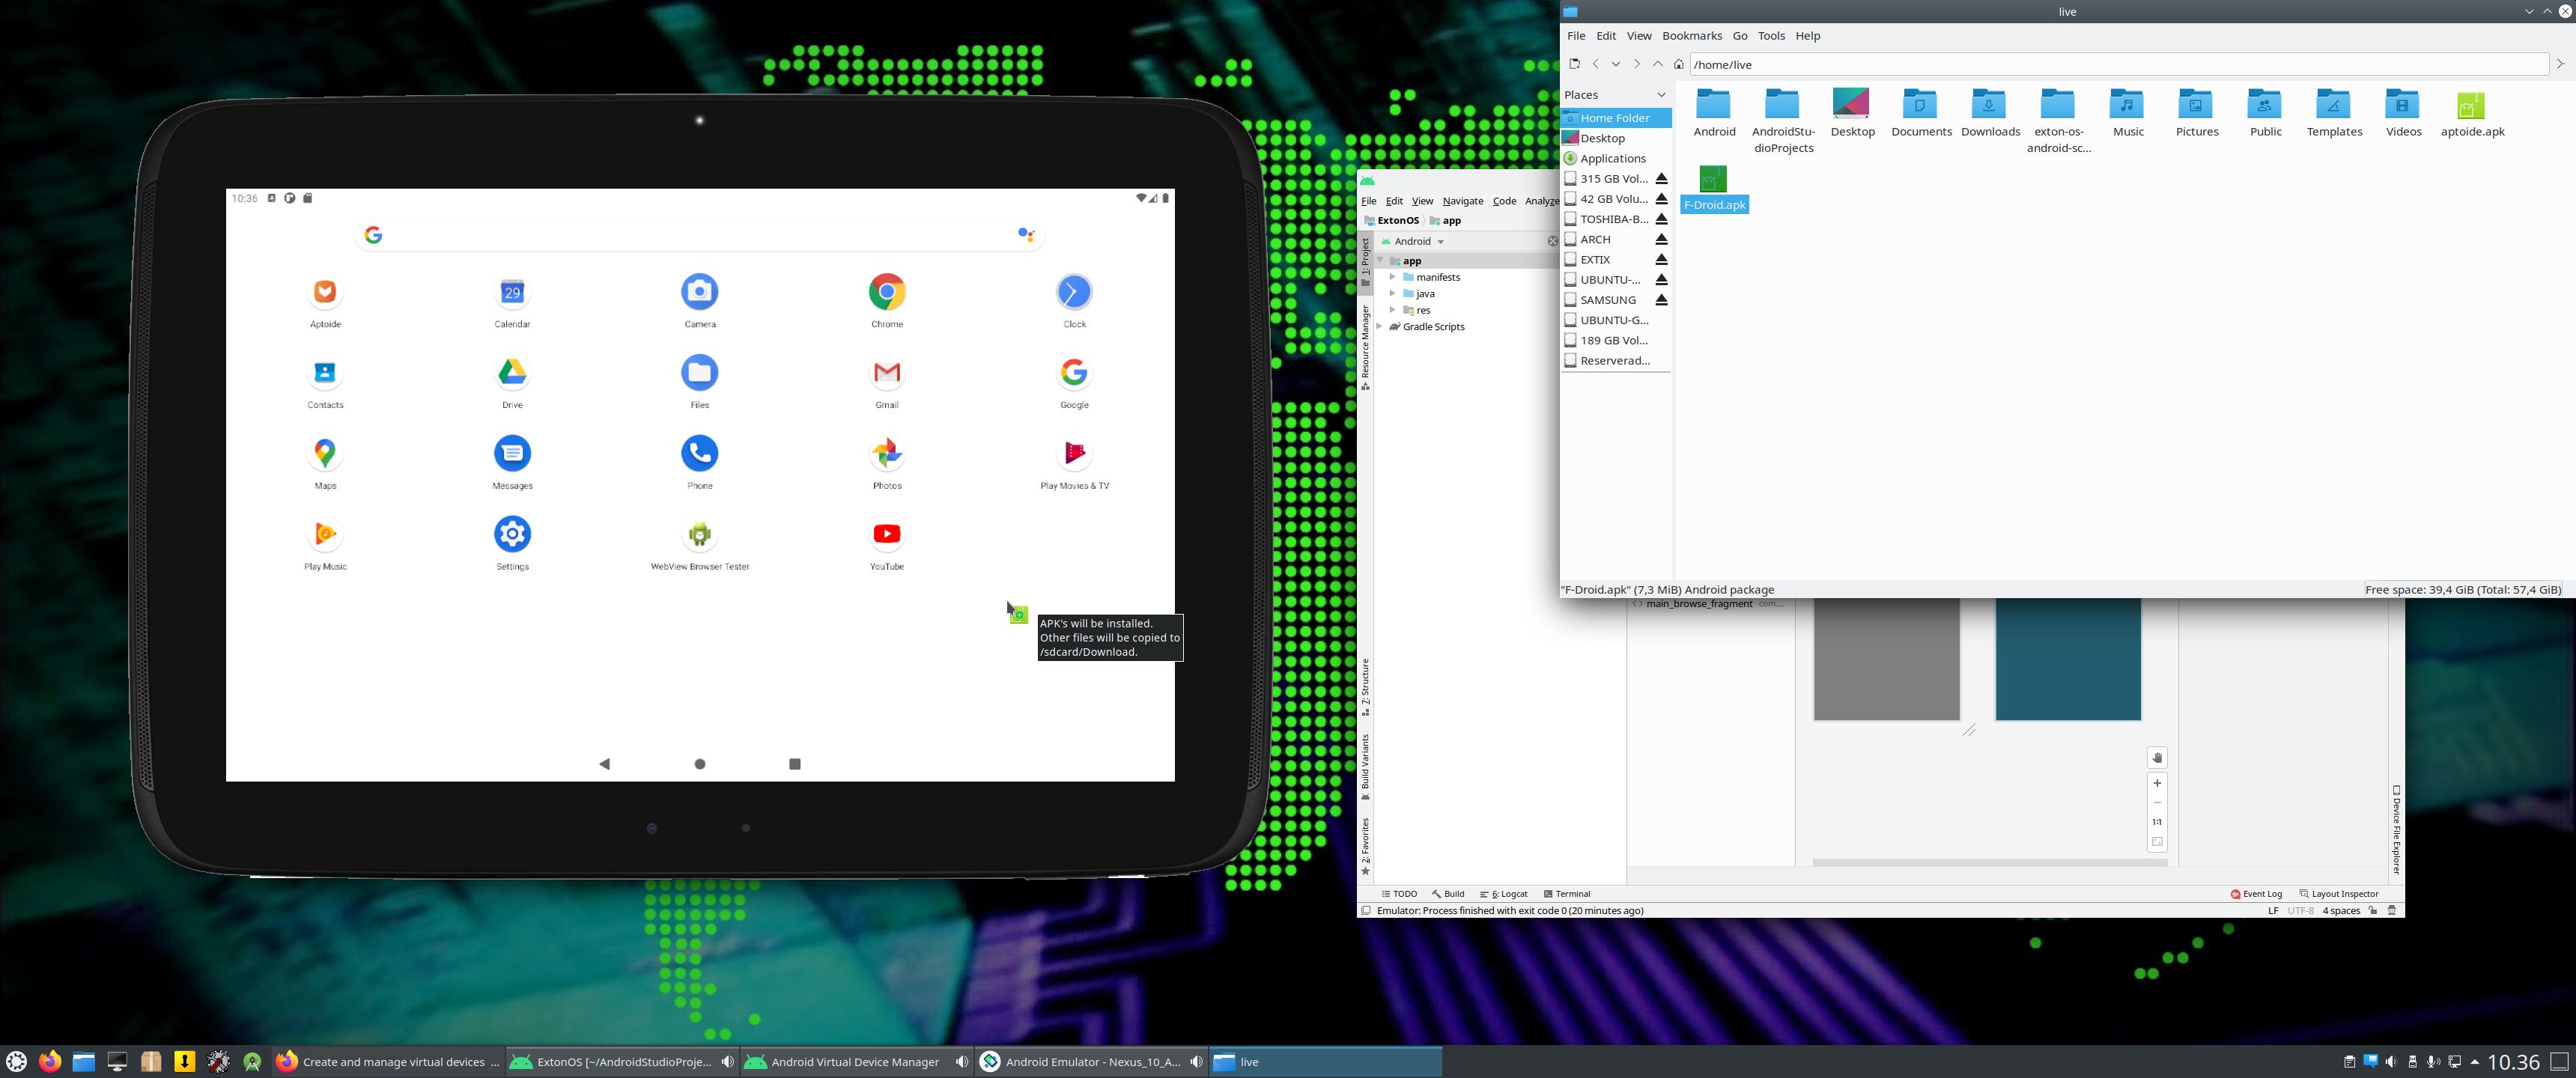The width and height of the screenshot is (2576, 1078).
Task: Open the Build Variants side tab
Action: [x=1365, y=768]
